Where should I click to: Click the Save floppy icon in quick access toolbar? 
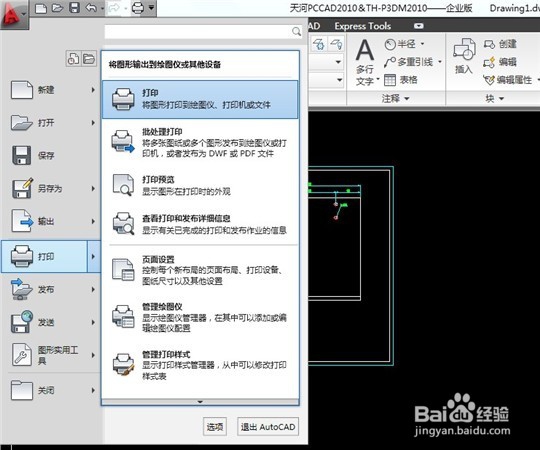(x=74, y=8)
